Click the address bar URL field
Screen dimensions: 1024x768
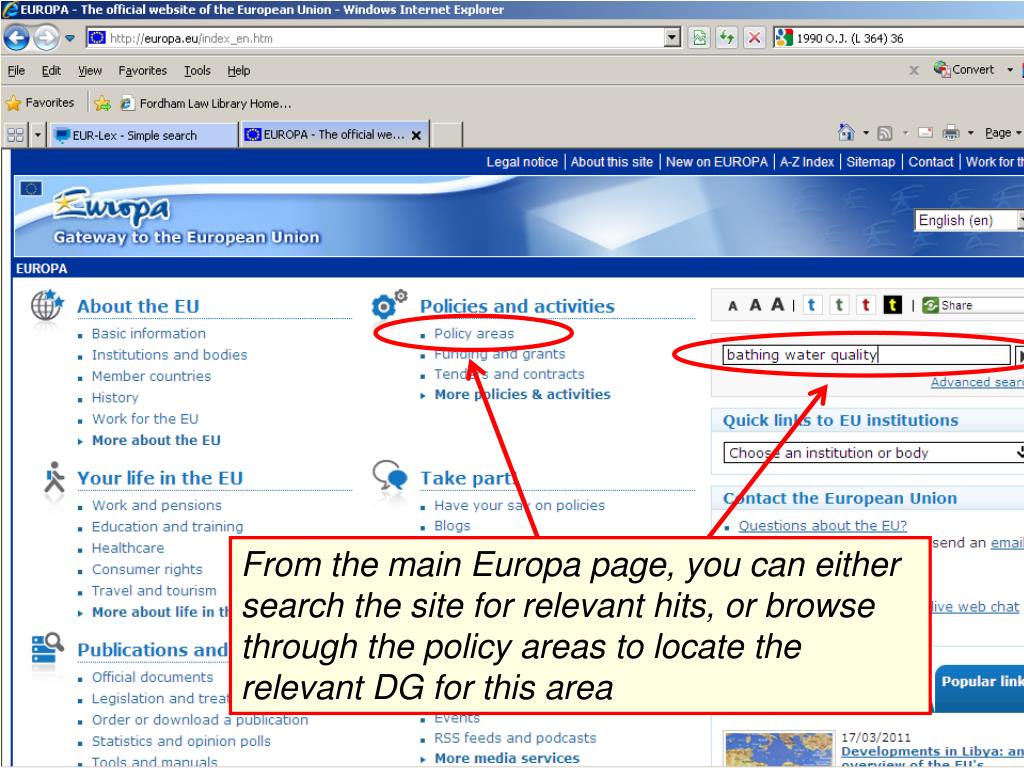click(376, 38)
